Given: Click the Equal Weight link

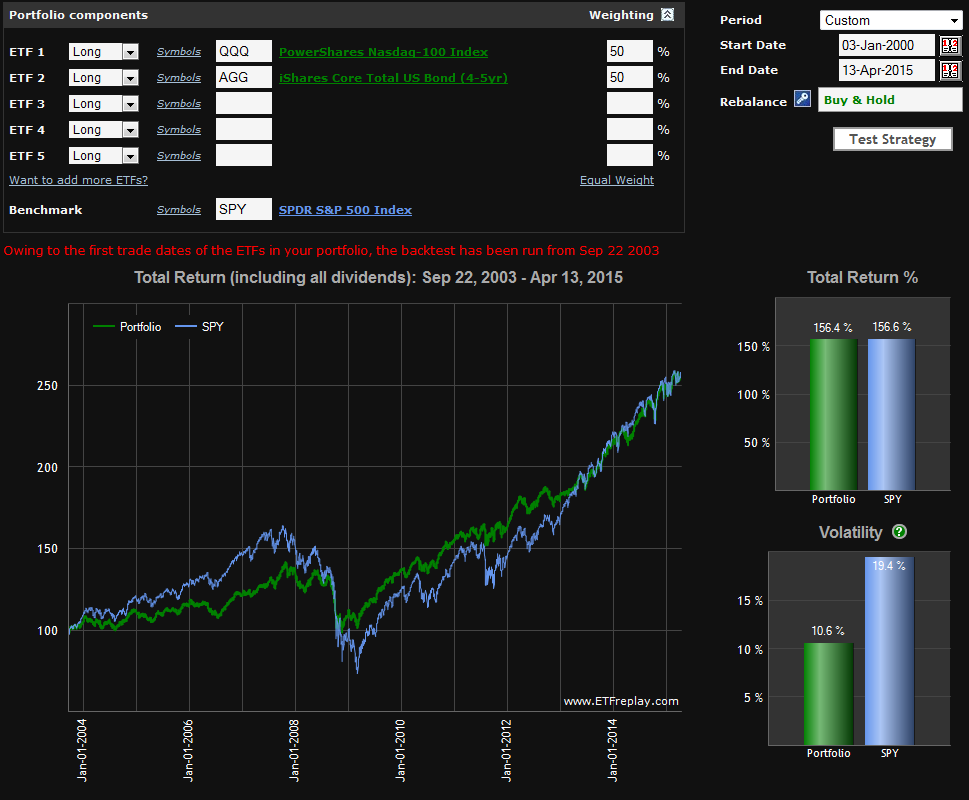Looking at the screenshot, I should (616, 181).
